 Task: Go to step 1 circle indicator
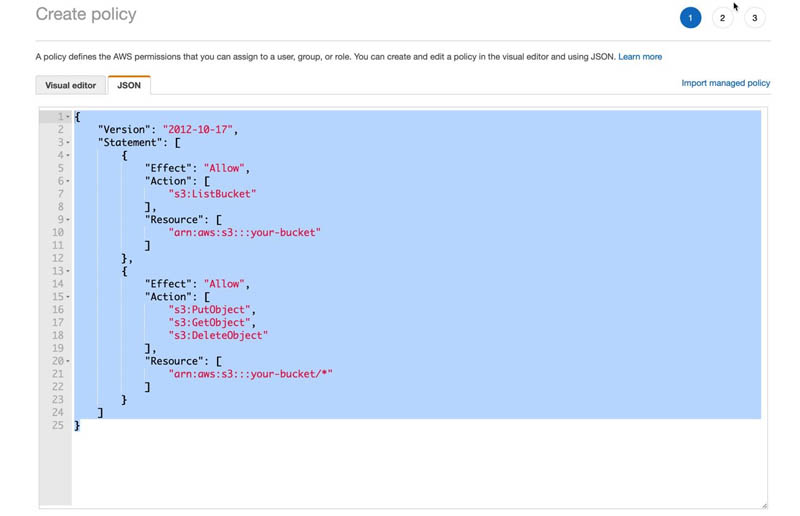pyautogui.click(x=690, y=18)
